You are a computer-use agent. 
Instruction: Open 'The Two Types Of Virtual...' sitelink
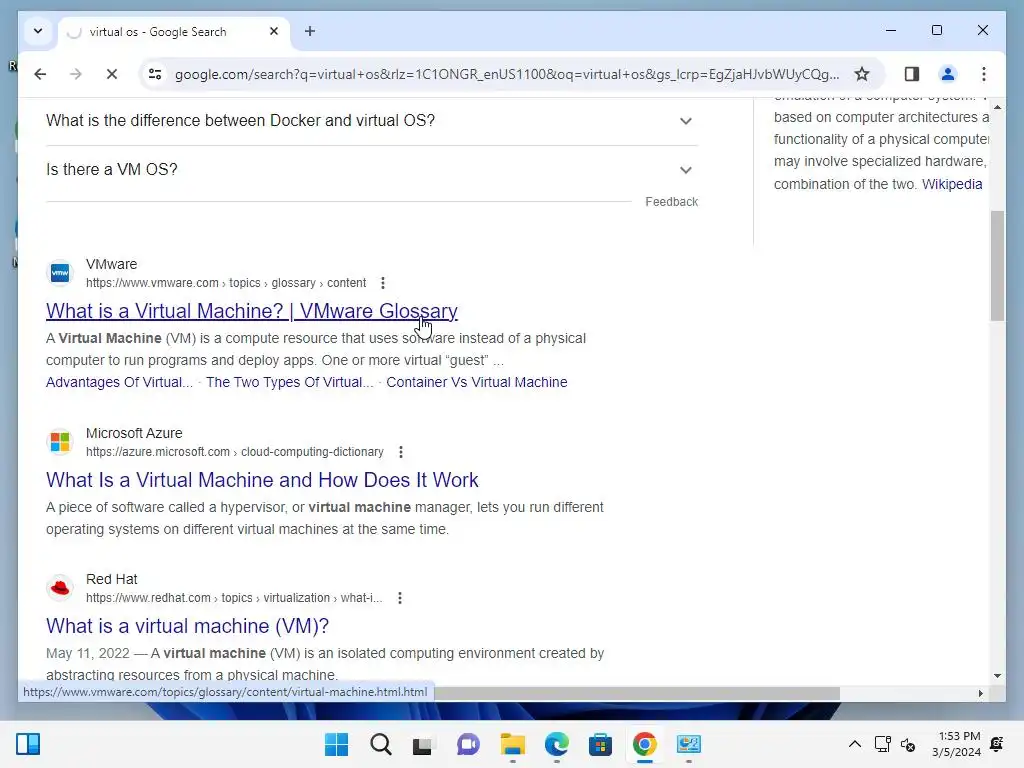coord(289,382)
